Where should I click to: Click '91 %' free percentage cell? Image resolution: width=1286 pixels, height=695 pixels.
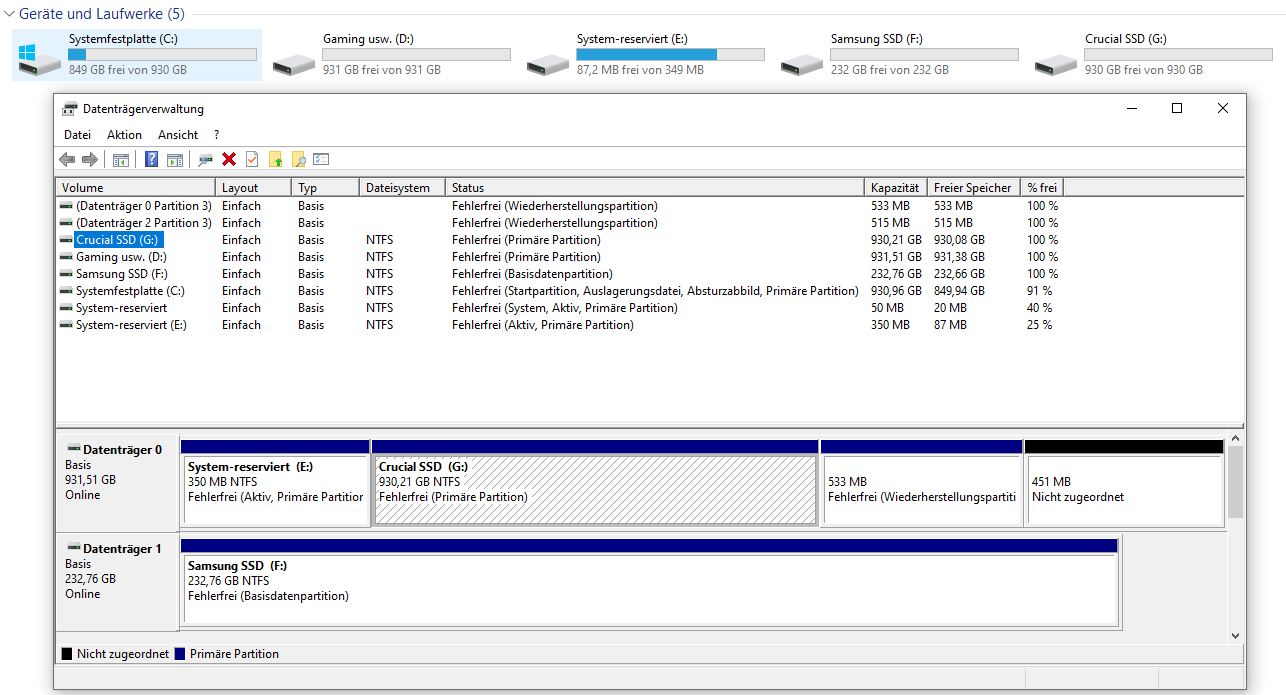[1040, 291]
